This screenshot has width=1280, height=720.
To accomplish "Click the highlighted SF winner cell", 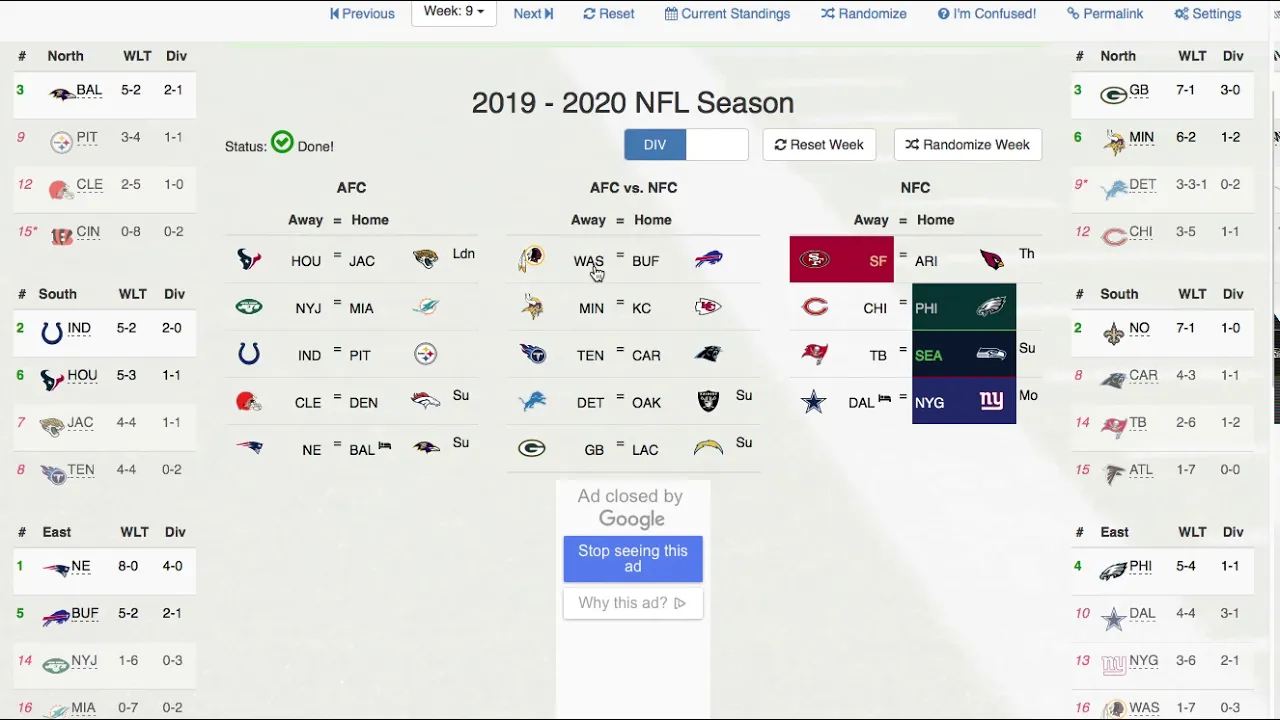I will coord(841,260).
